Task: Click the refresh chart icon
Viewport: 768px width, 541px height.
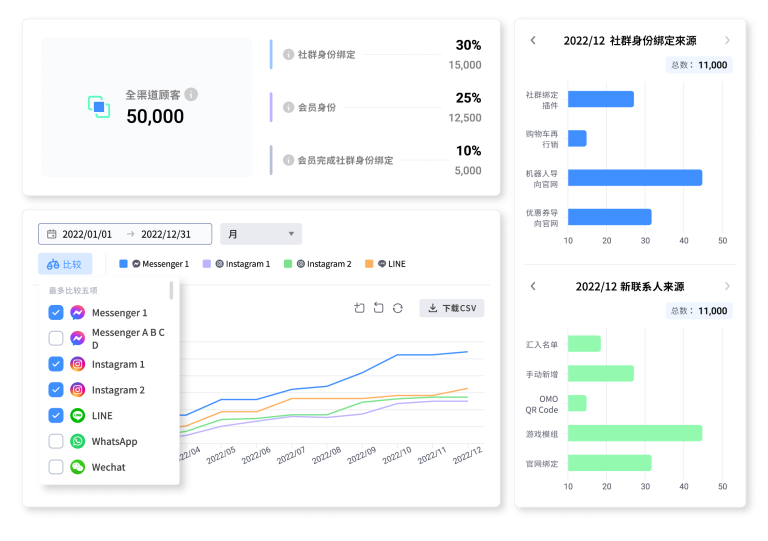Action: (398, 308)
